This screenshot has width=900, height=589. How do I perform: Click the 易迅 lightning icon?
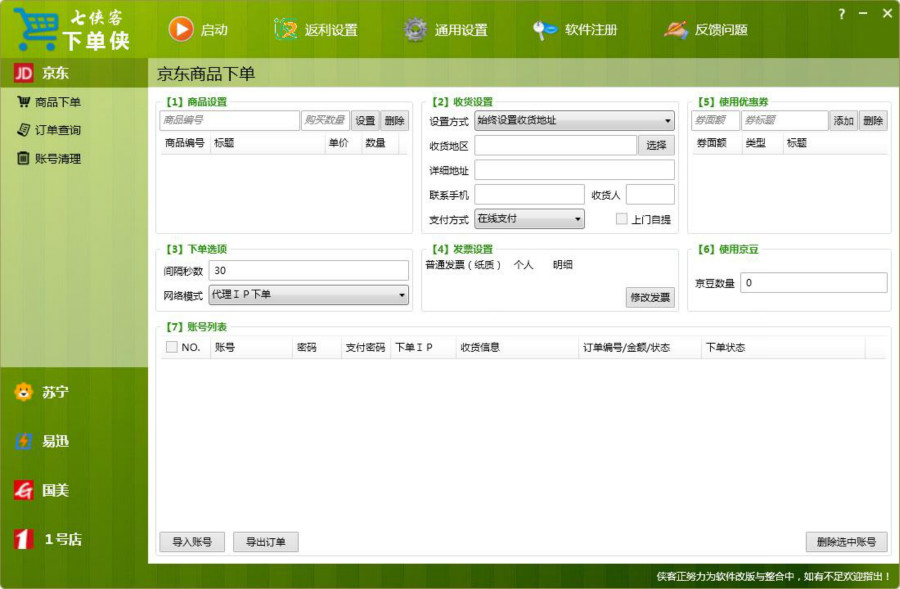click(25, 440)
